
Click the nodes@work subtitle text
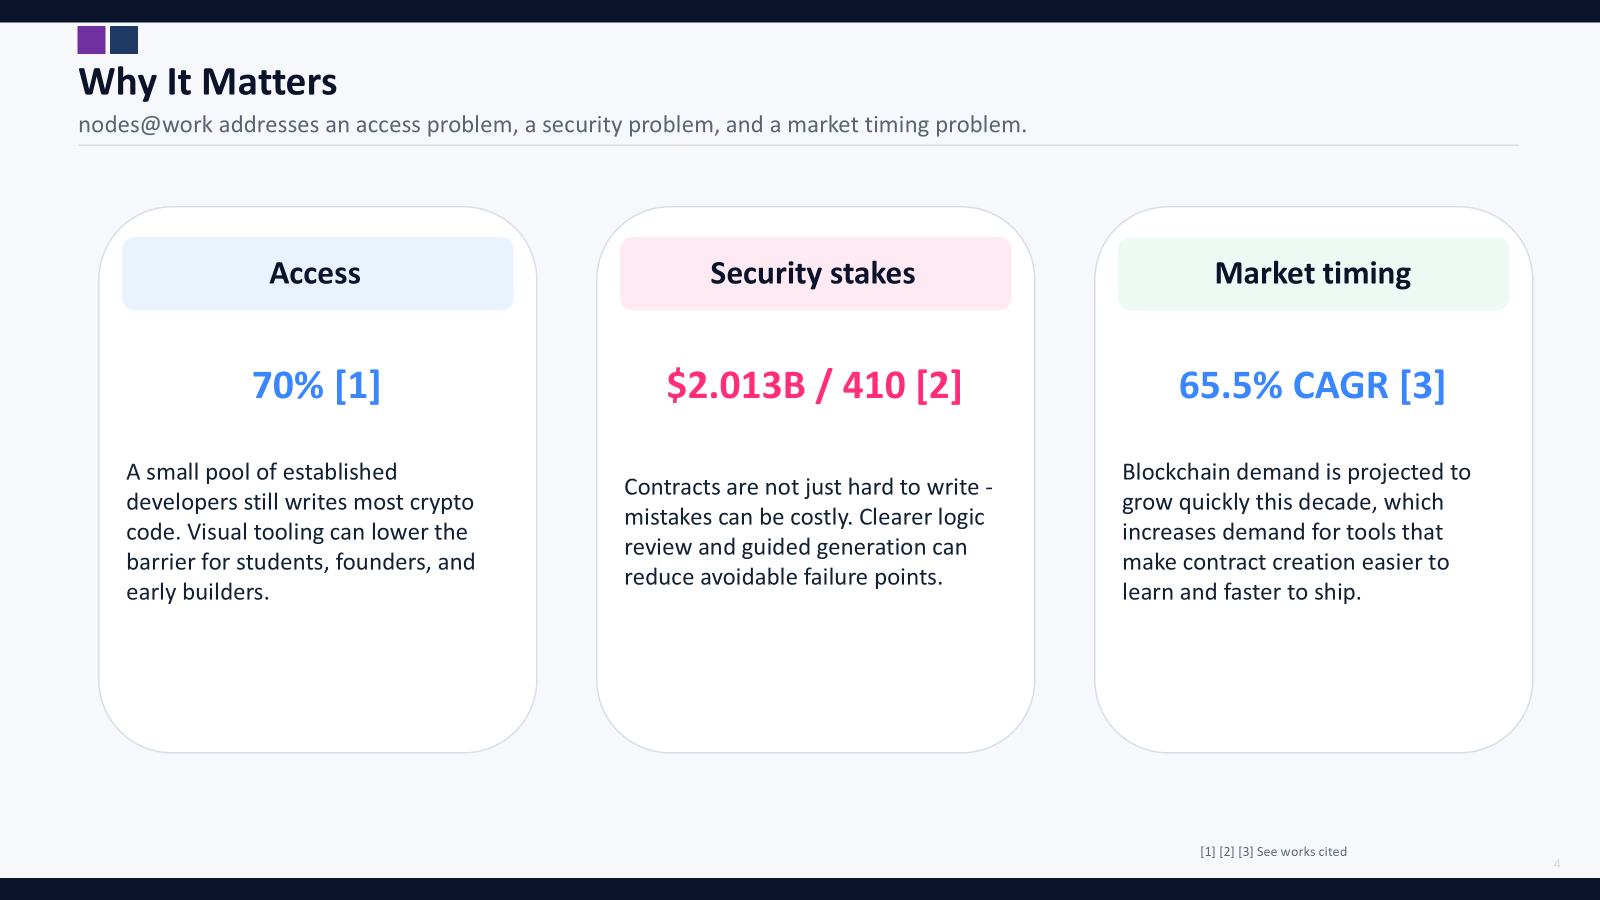[552, 125]
